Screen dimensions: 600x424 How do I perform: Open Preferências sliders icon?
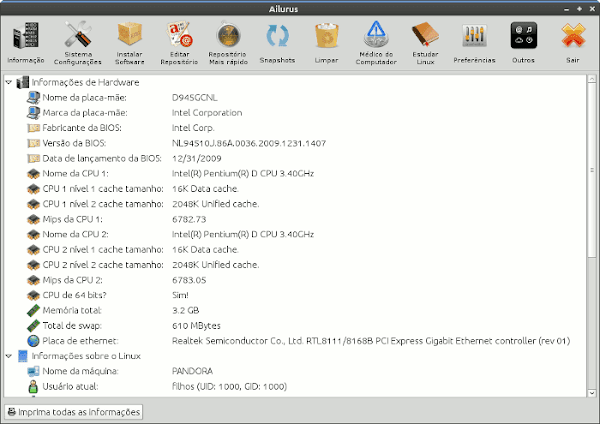tap(474, 38)
